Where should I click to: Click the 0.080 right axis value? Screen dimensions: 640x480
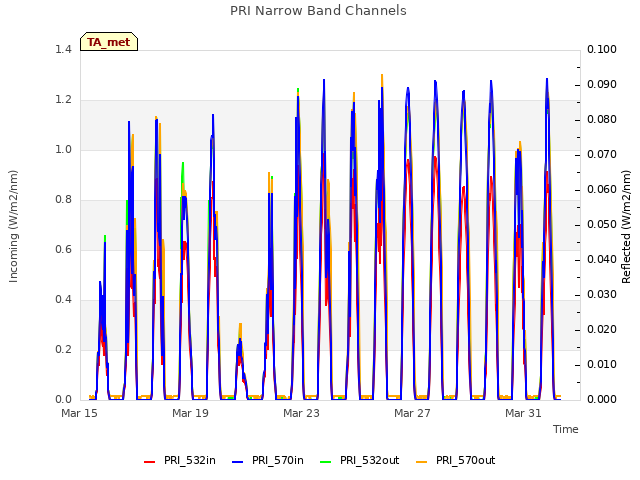click(602, 120)
